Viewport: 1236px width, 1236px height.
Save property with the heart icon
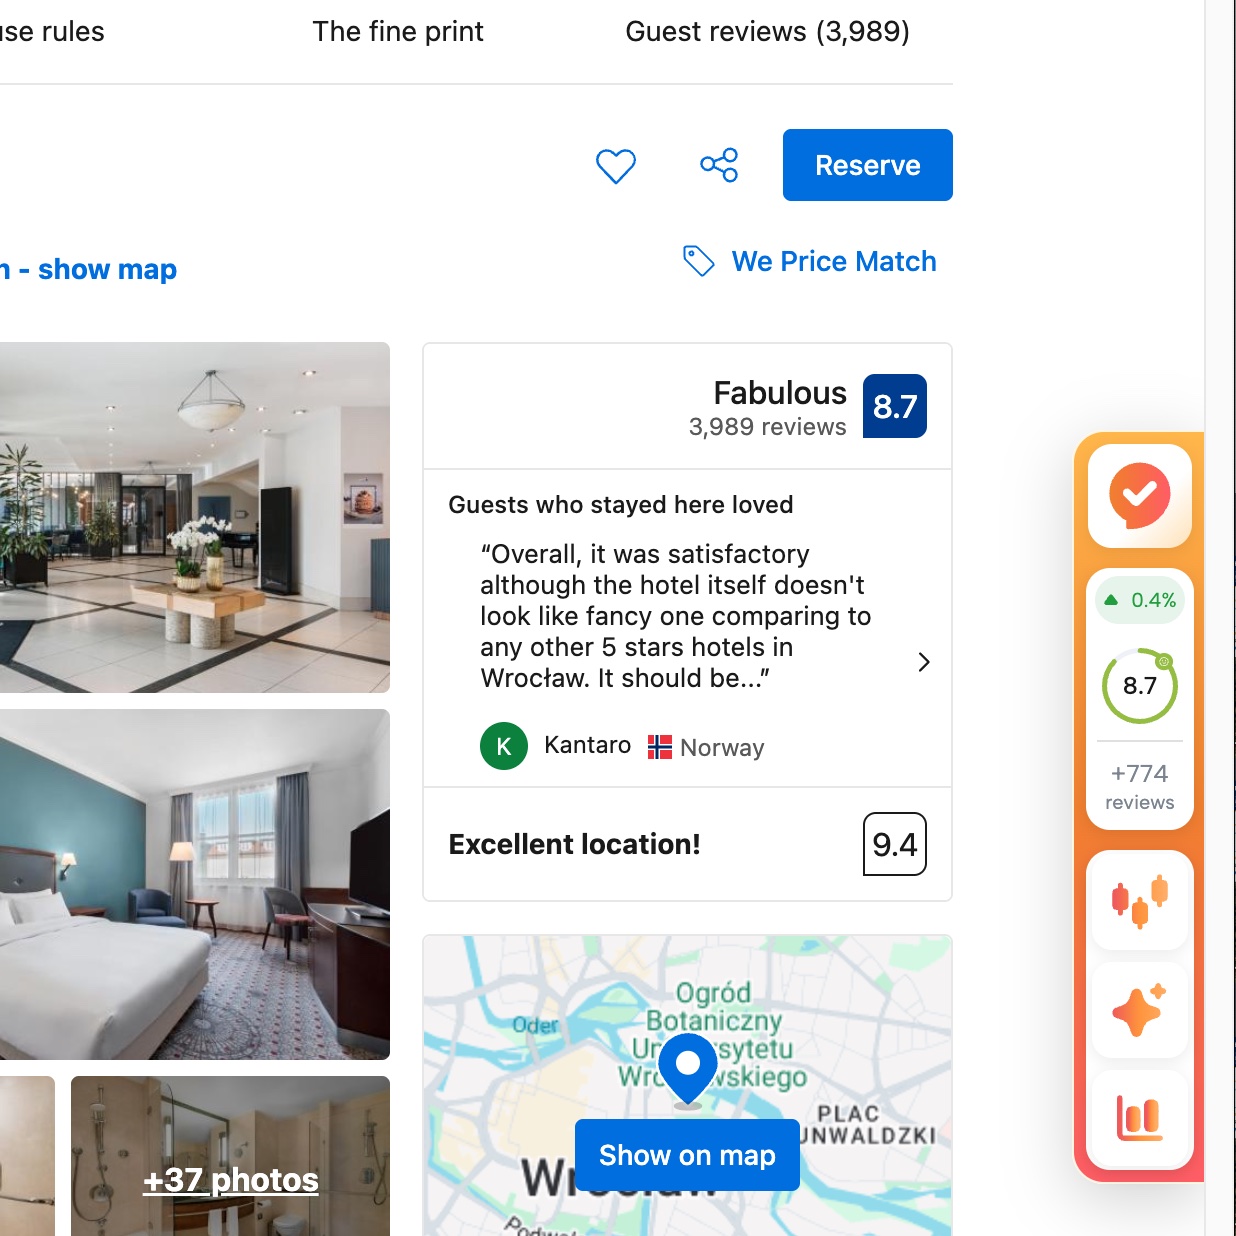click(x=616, y=166)
